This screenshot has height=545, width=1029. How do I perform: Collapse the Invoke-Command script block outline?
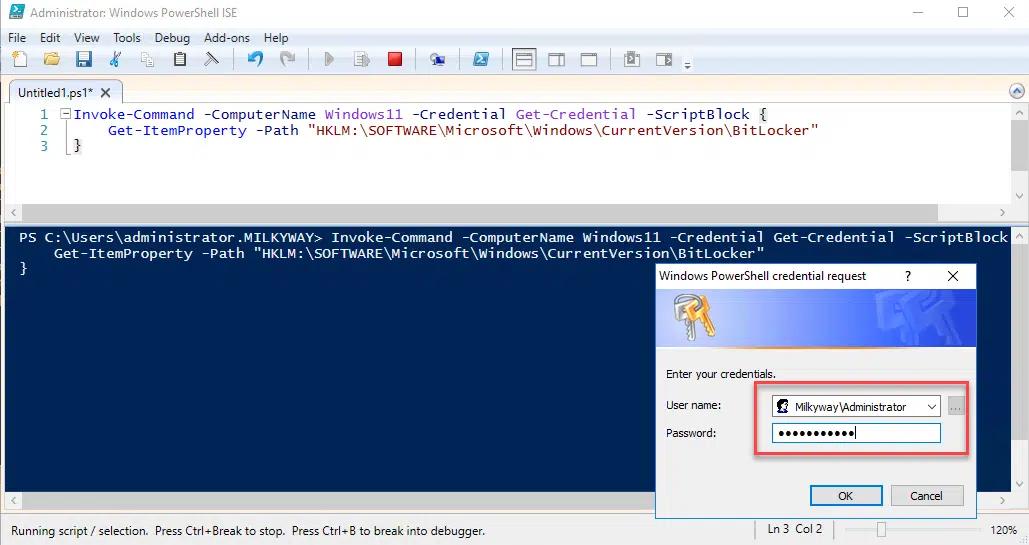pos(65,114)
